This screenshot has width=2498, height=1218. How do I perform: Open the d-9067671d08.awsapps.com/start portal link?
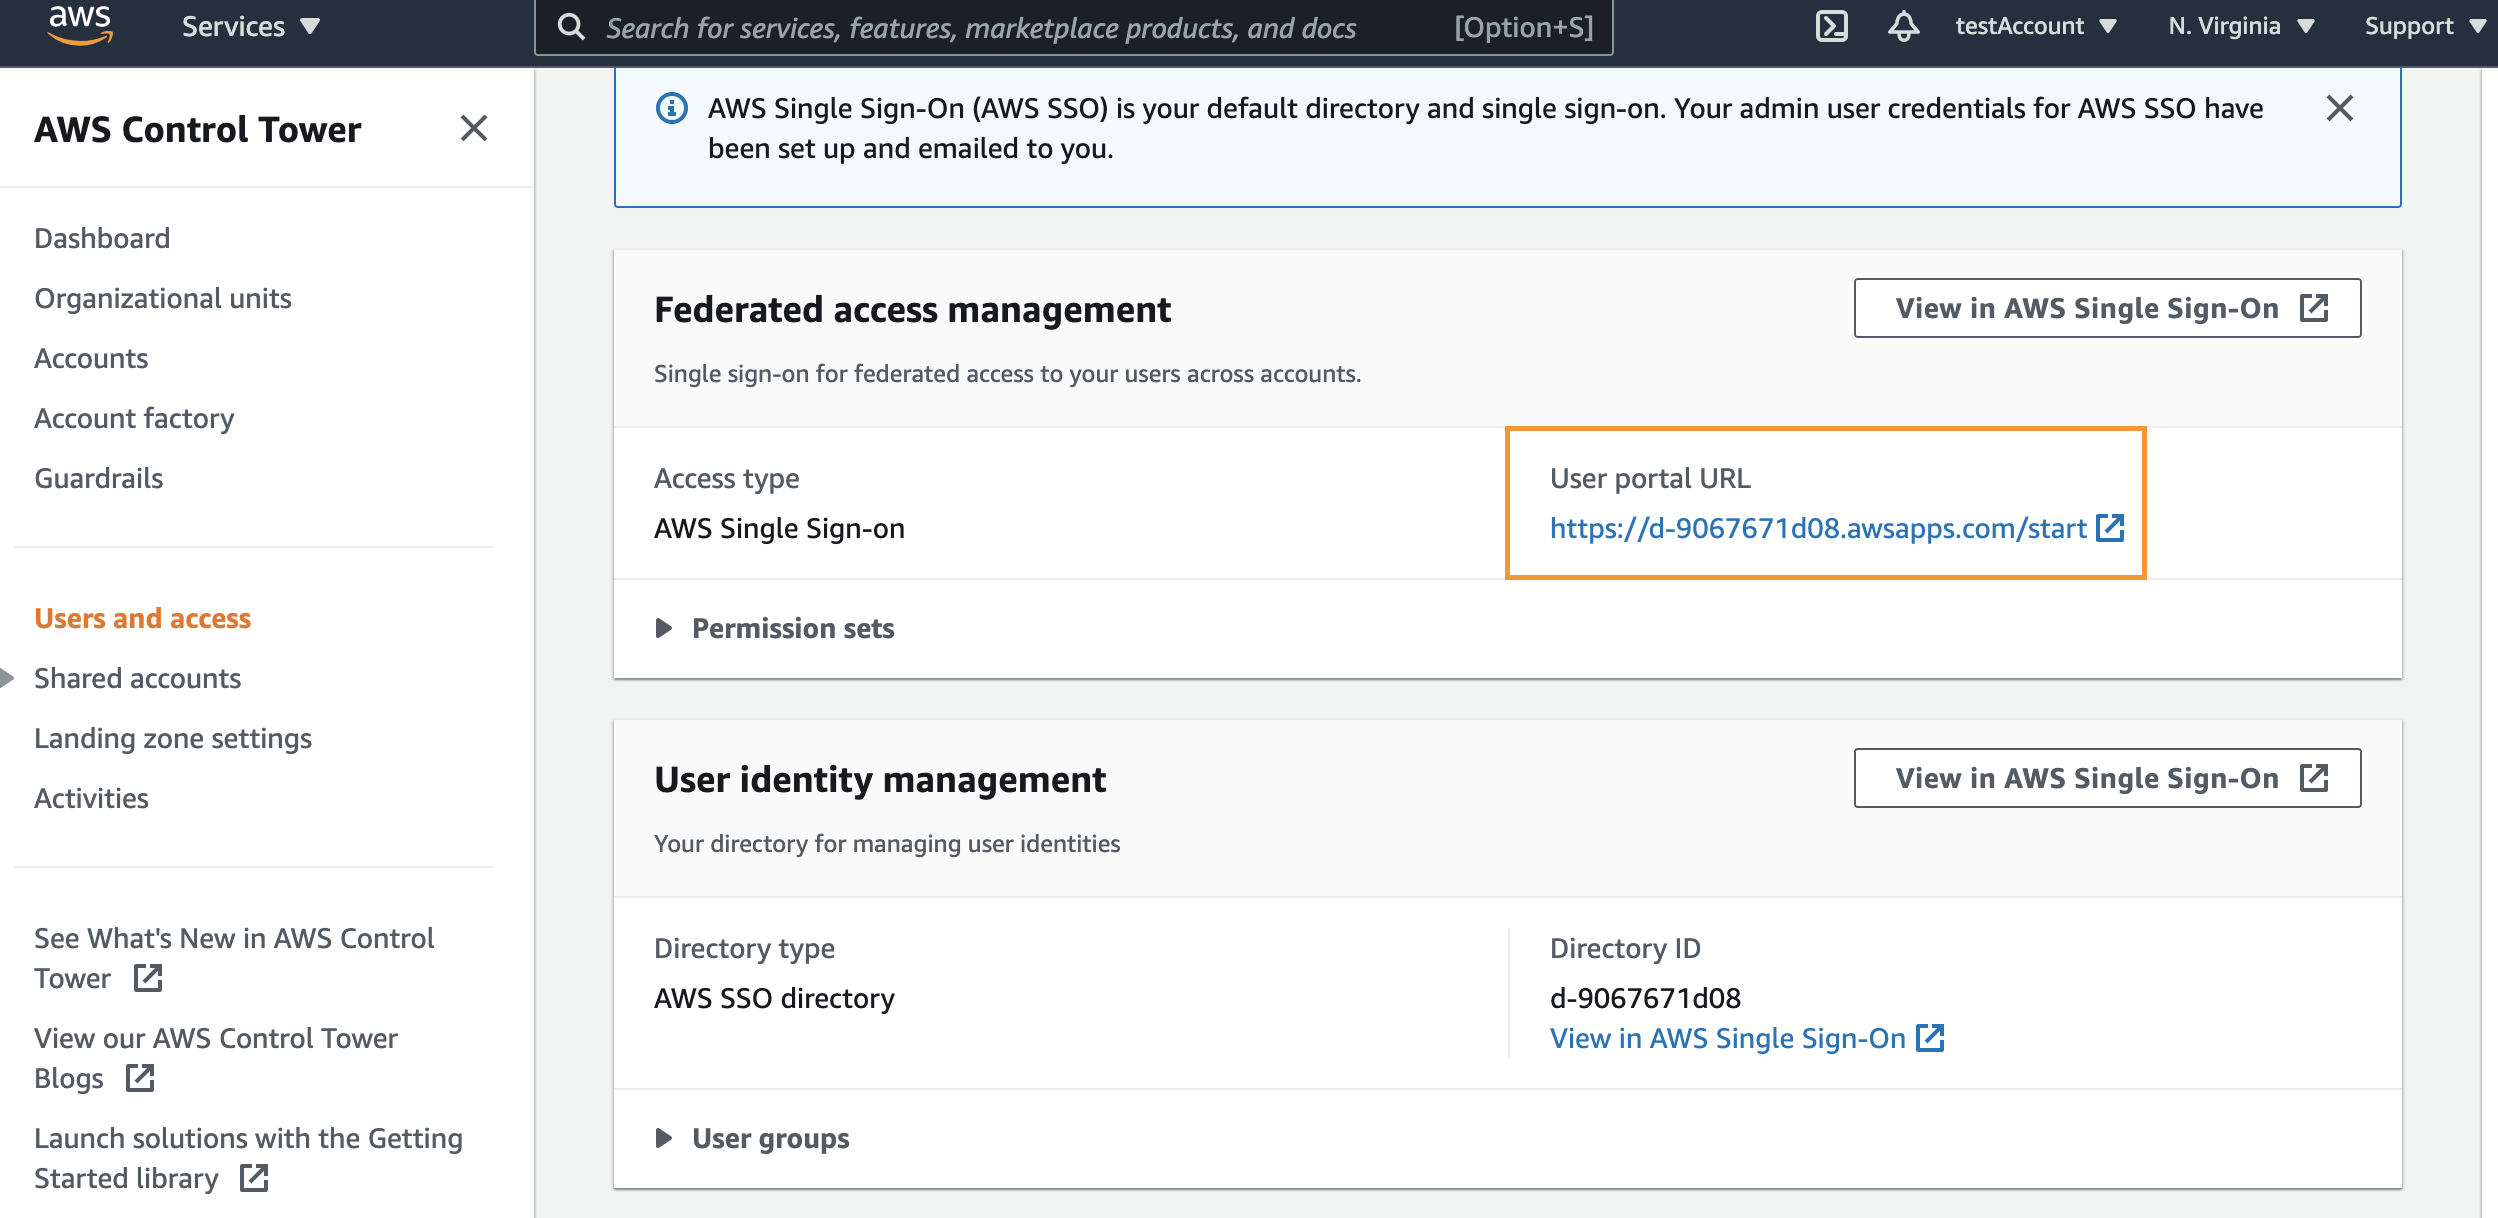(1817, 528)
